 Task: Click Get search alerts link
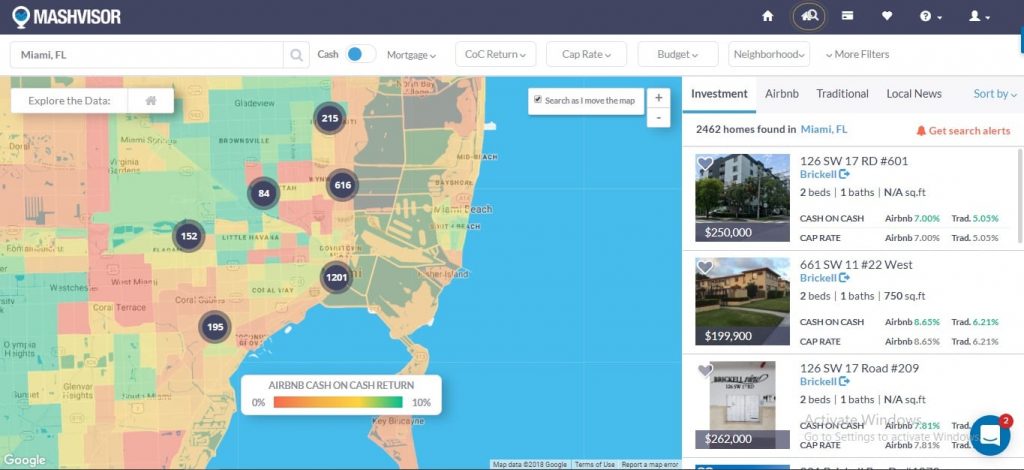pos(963,131)
